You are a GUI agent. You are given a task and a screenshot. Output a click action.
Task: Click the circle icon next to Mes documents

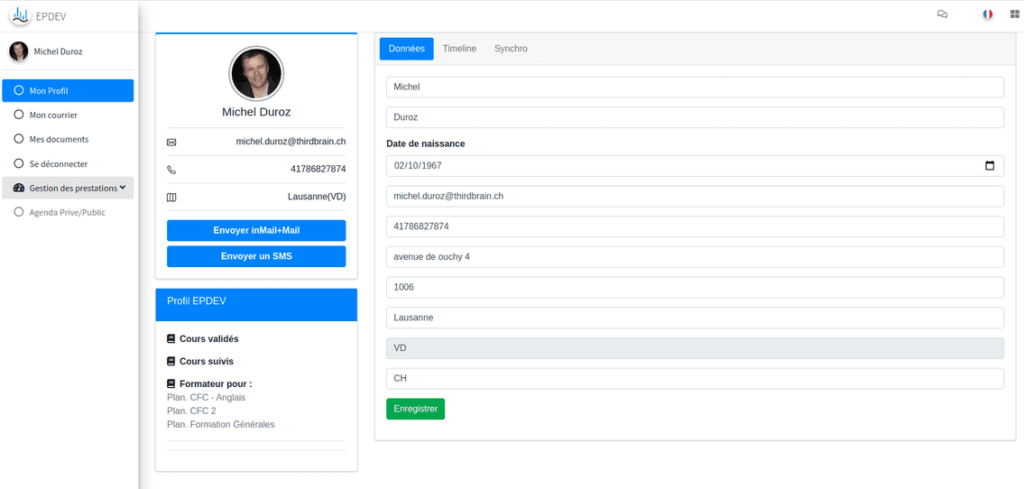[x=19, y=139]
